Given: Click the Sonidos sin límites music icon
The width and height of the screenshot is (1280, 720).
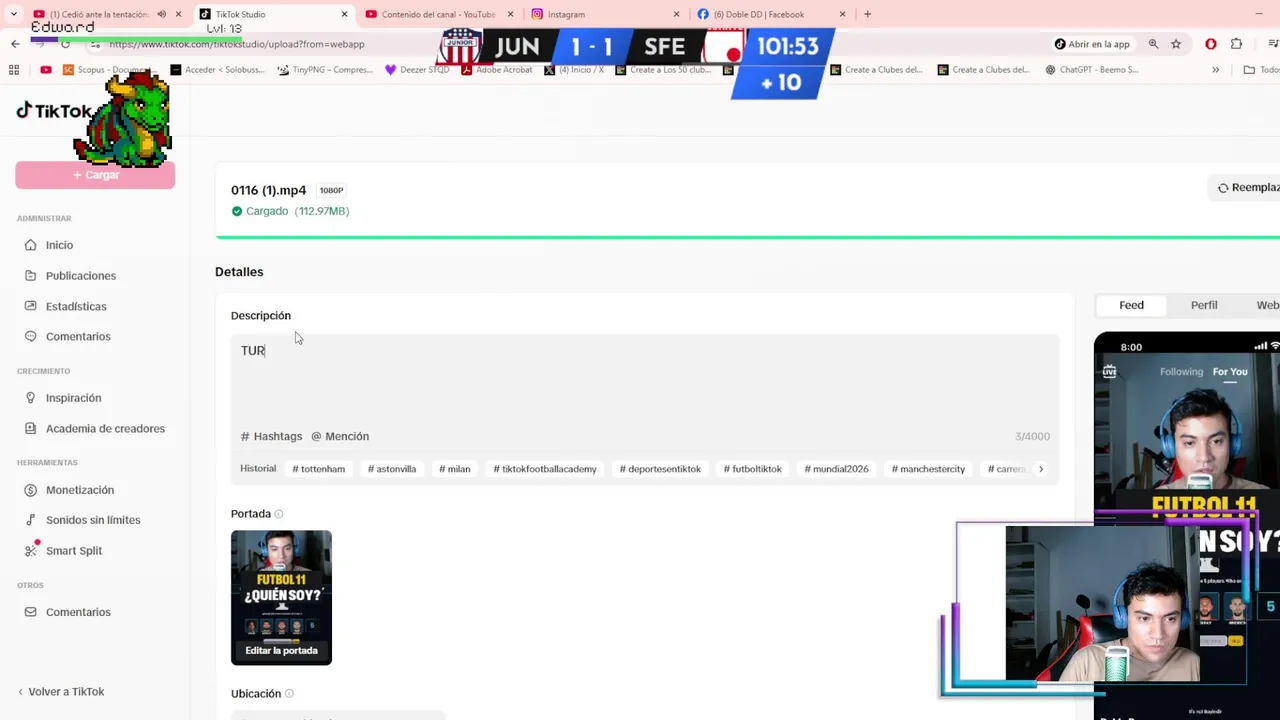Looking at the screenshot, I should tap(31, 520).
